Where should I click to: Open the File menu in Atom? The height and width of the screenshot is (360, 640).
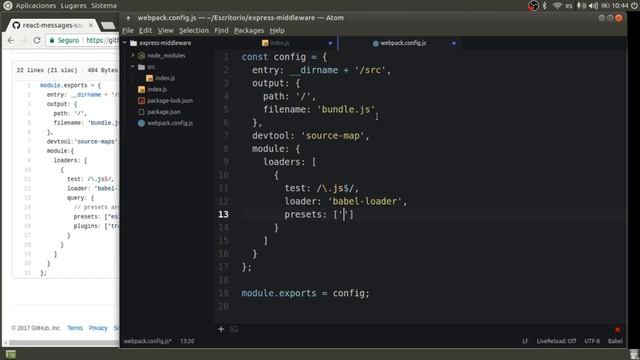tap(128, 31)
